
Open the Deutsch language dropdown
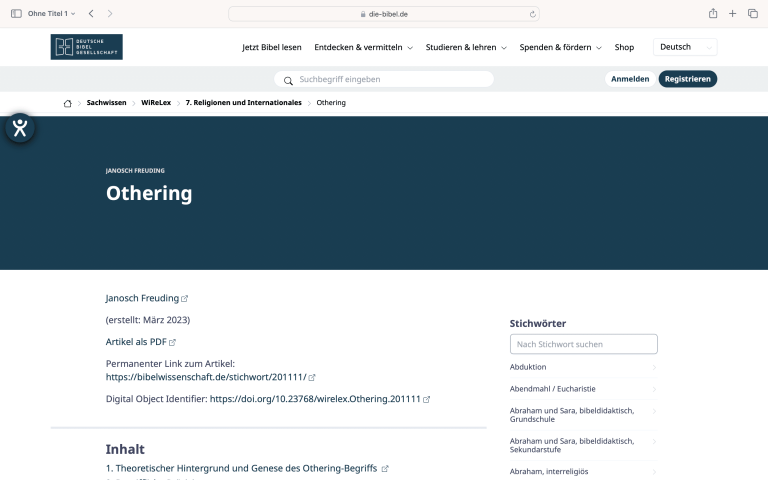click(x=685, y=47)
